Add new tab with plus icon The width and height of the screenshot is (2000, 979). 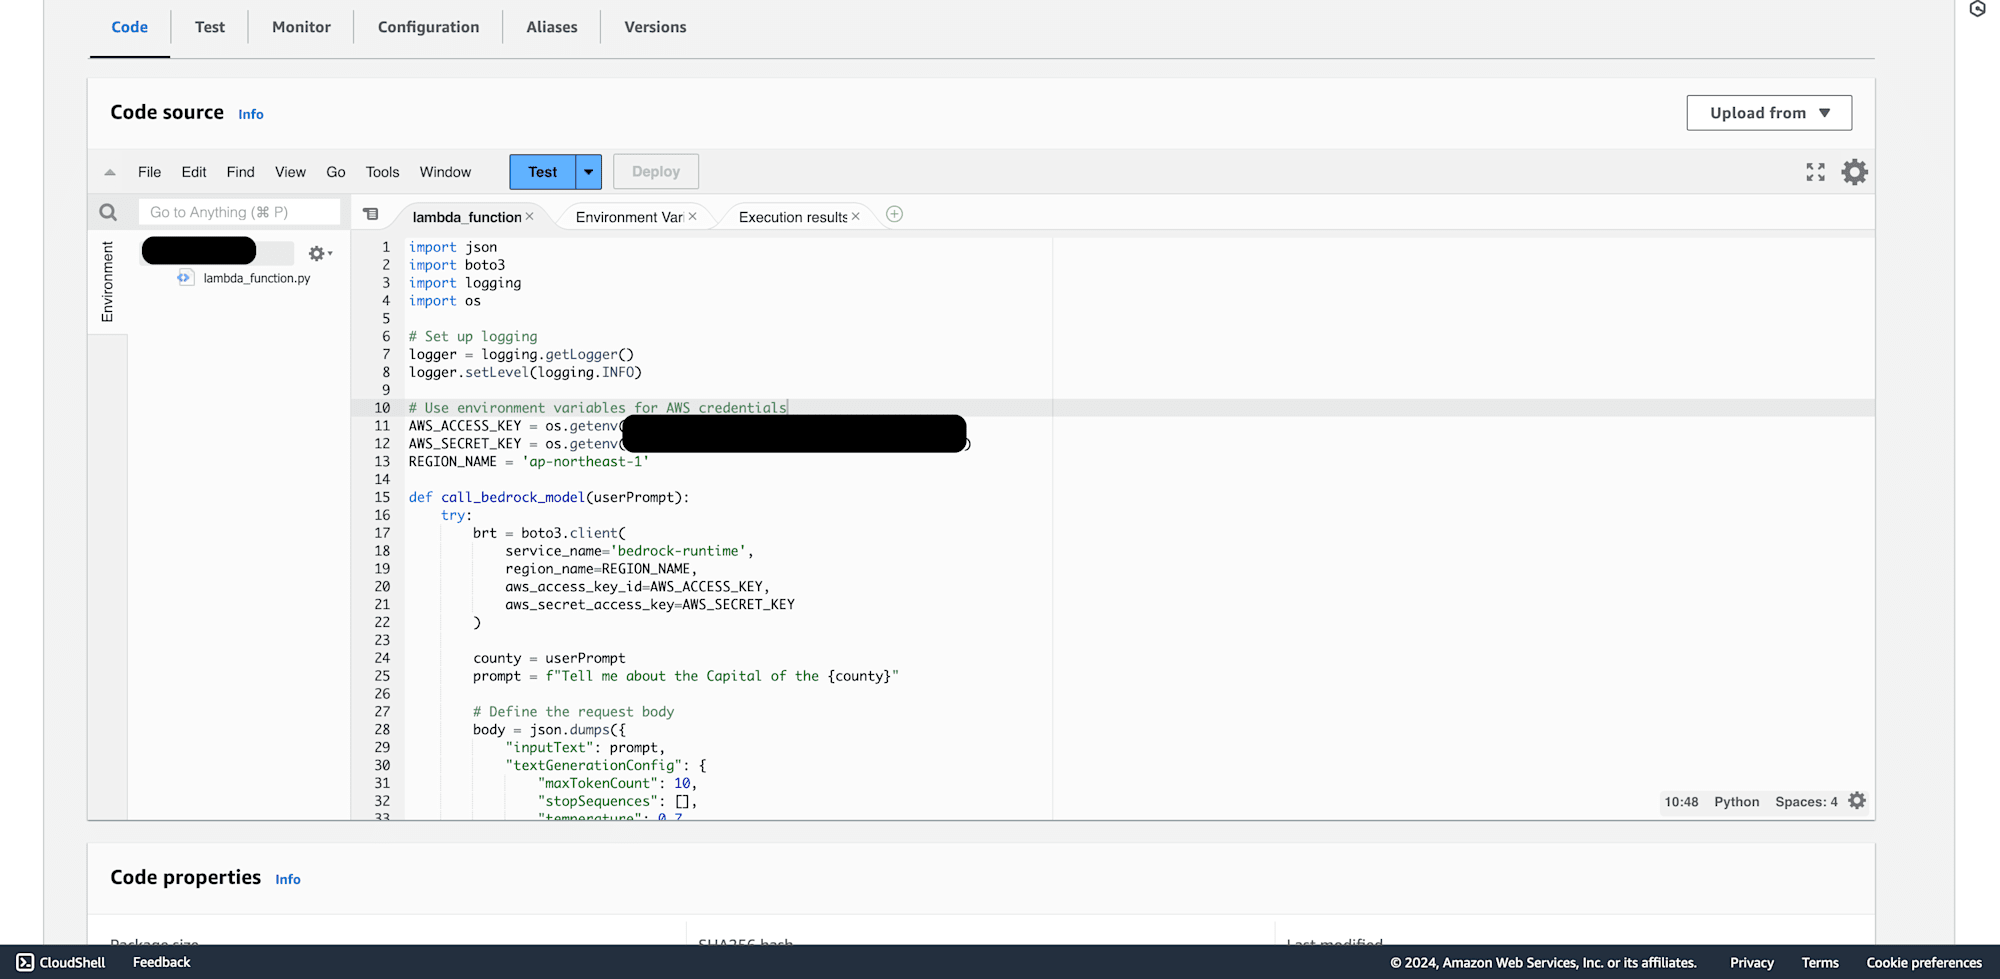(x=895, y=214)
